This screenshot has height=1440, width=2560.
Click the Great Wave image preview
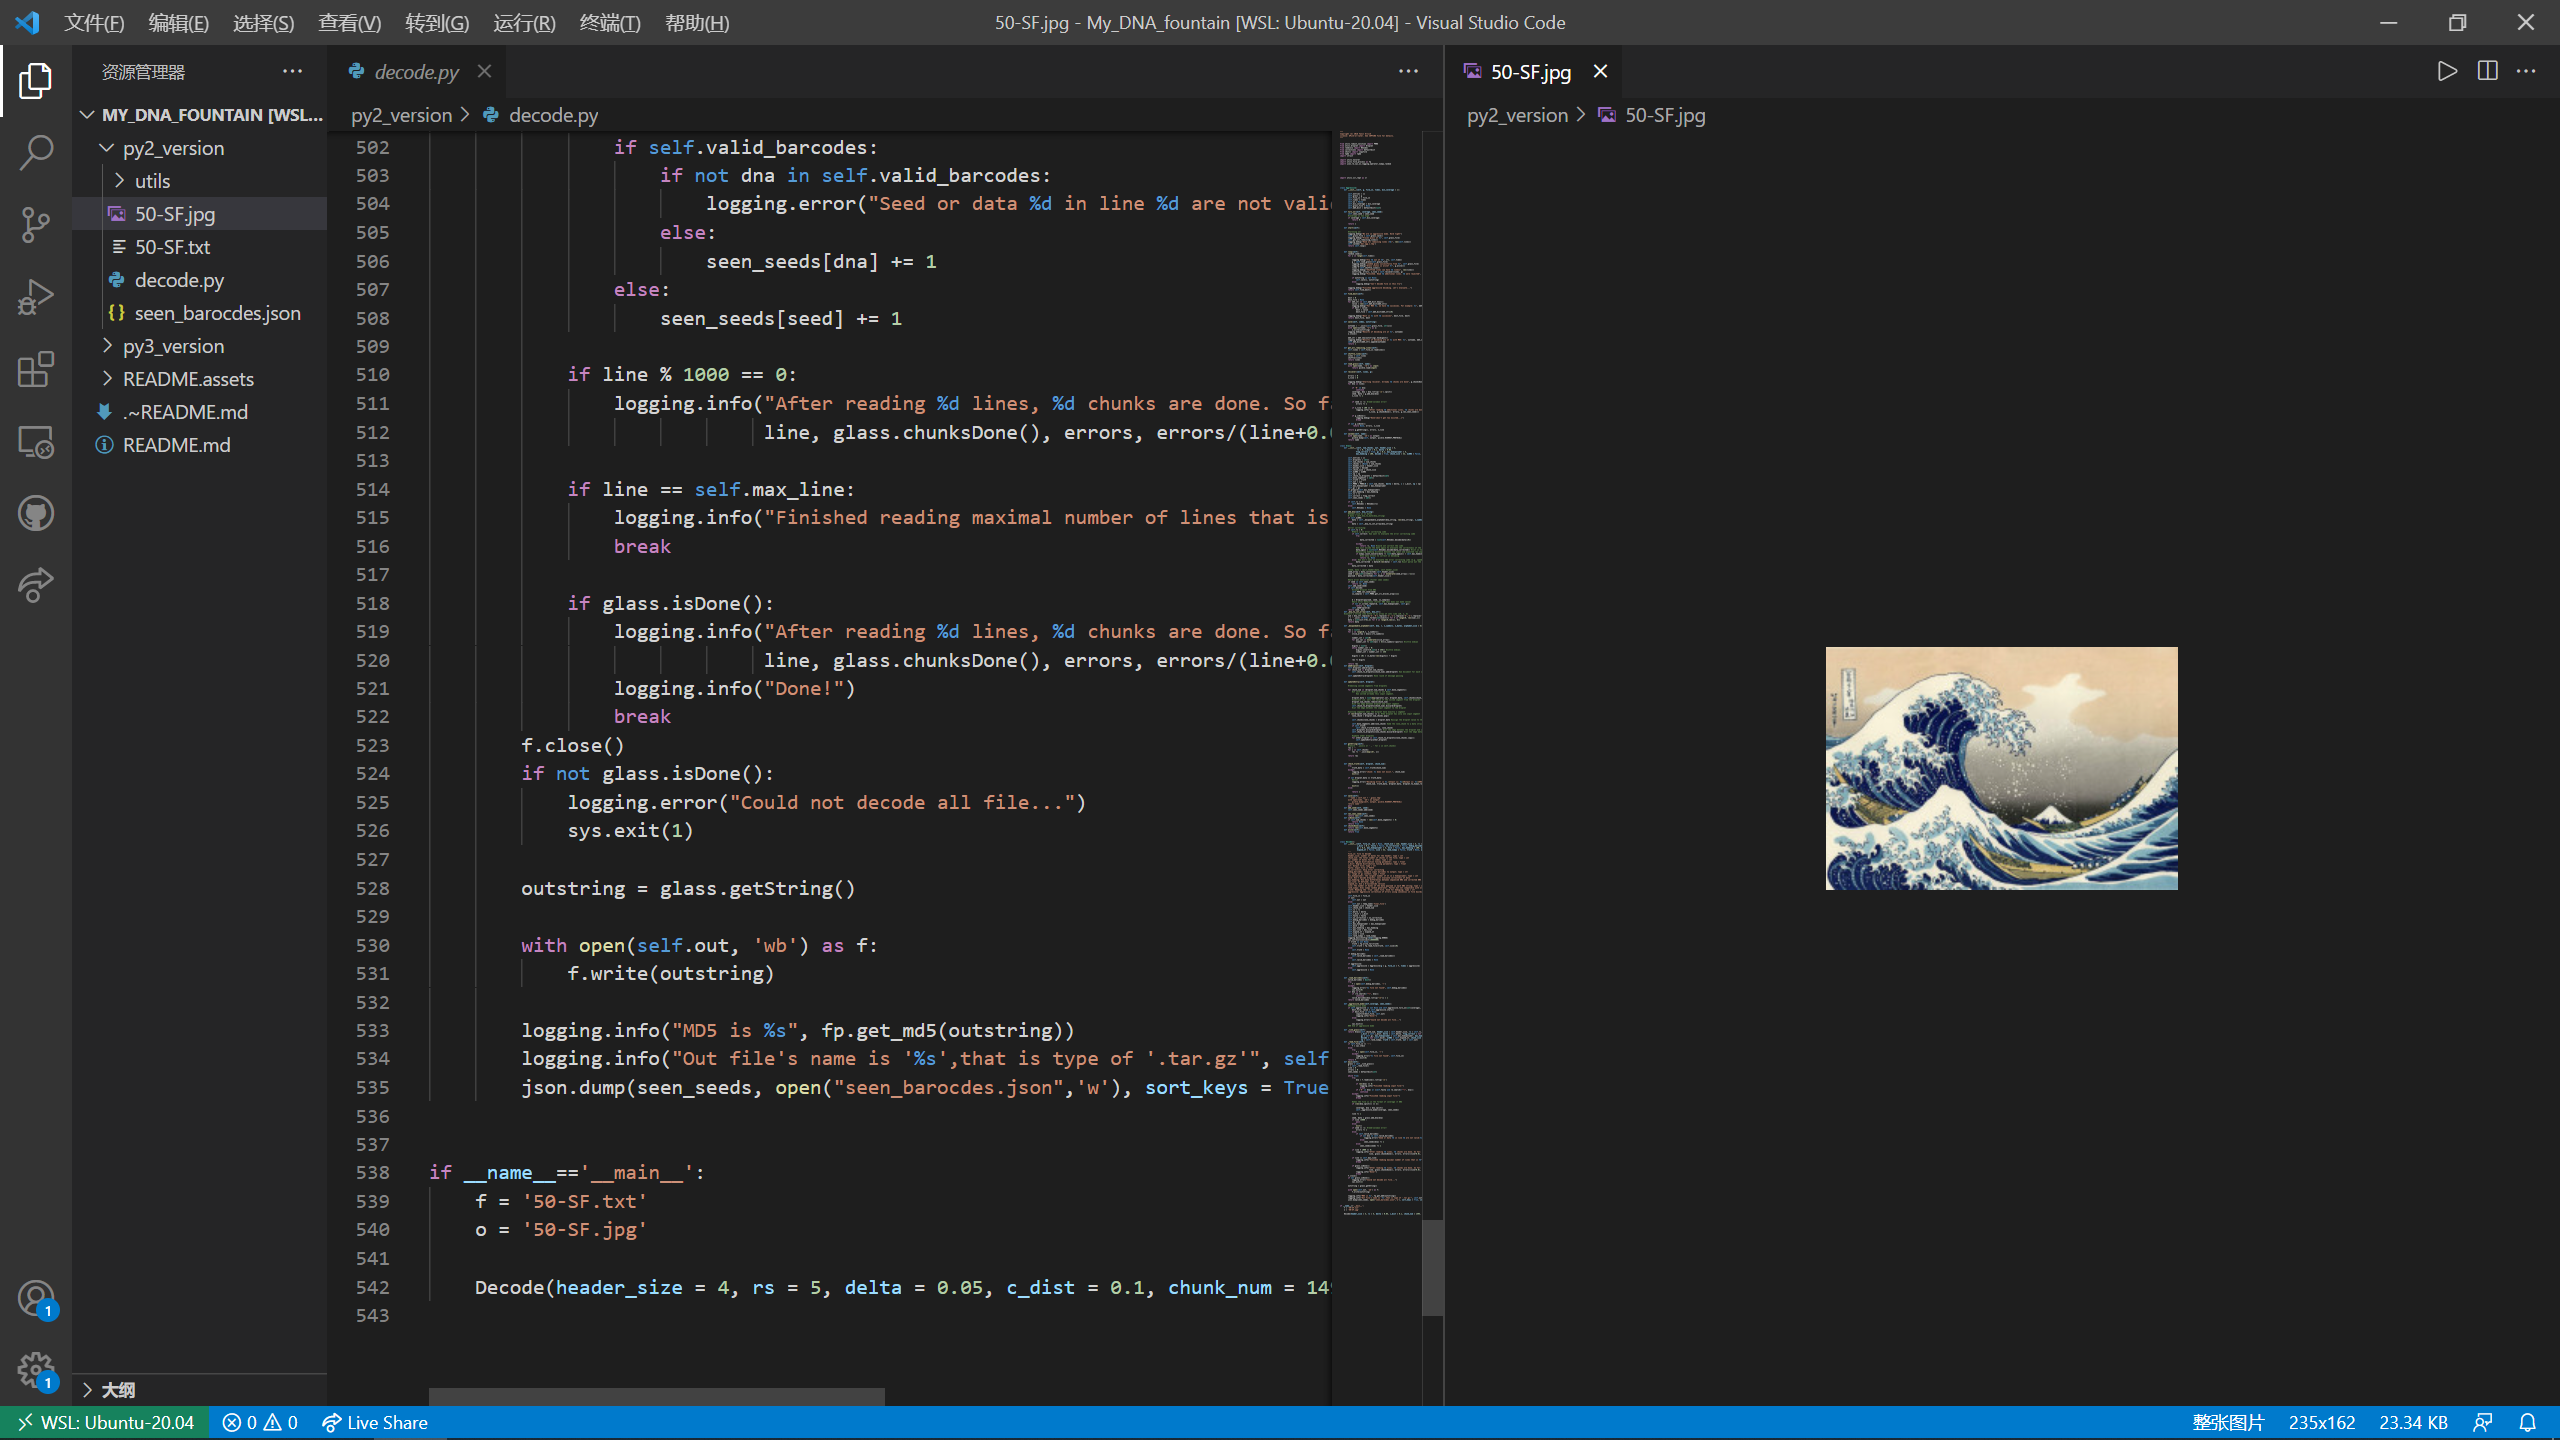2001,768
